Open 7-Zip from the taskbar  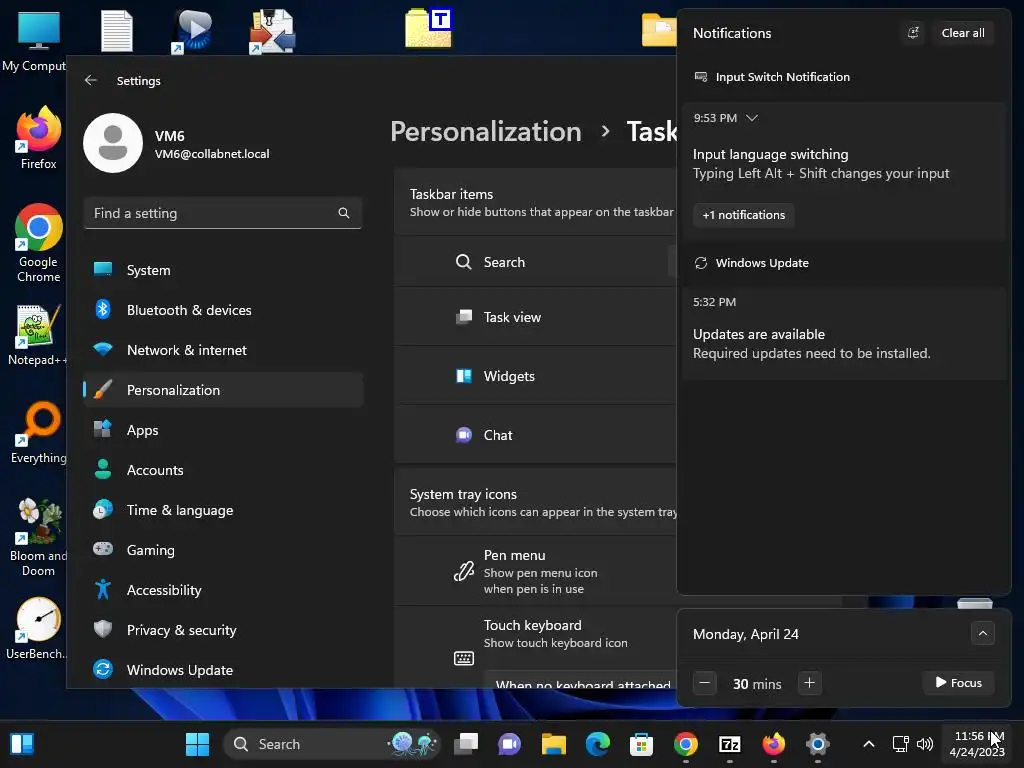729,744
